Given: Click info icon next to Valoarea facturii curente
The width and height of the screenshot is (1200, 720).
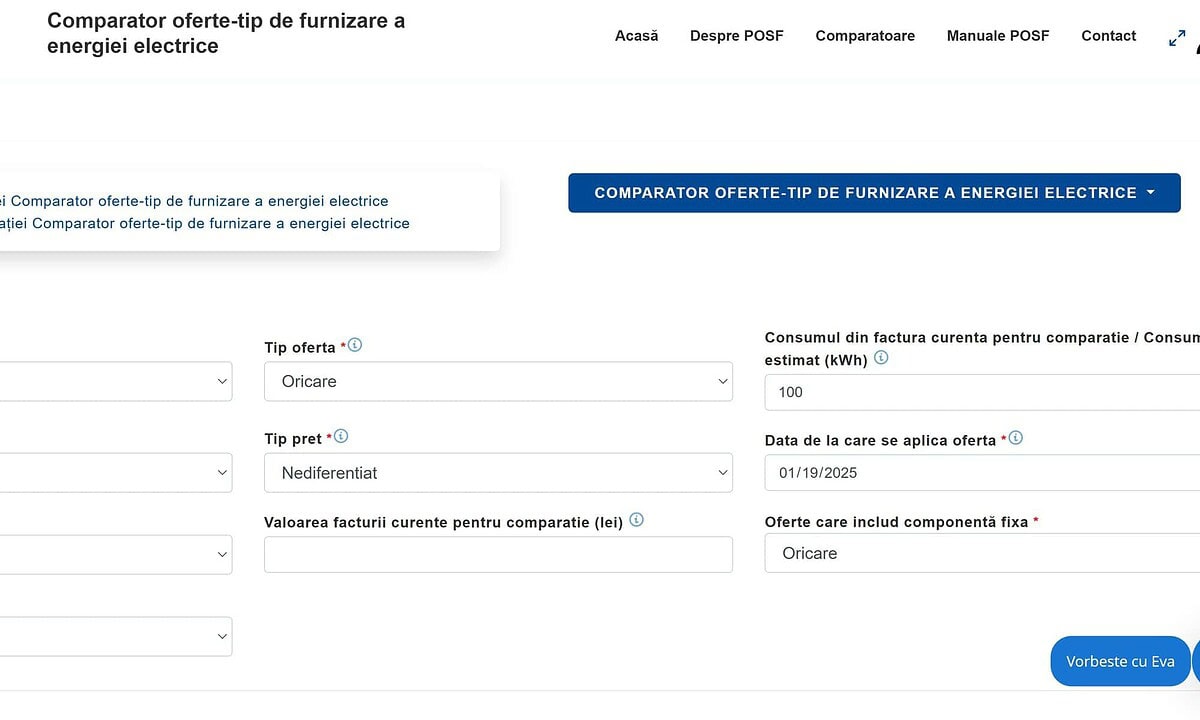Looking at the screenshot, I should 637,520.
